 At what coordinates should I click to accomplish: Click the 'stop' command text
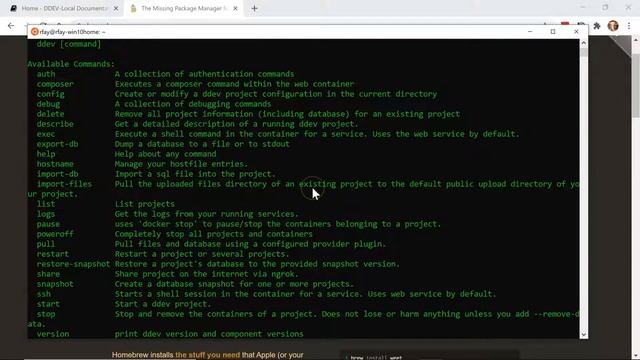(46, 314)
